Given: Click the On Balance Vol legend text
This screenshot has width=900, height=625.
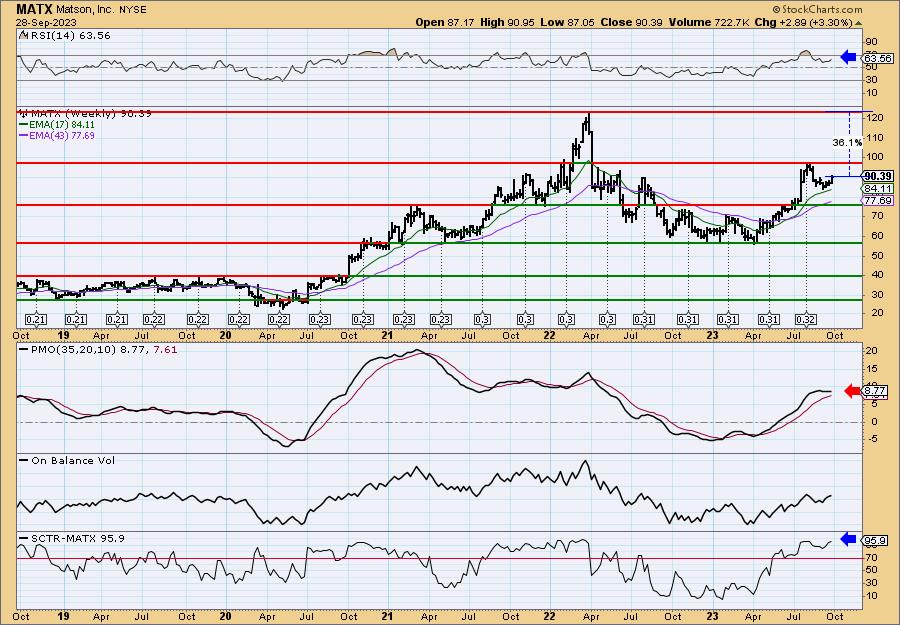Looking at the screenshot, I should tap(72, 460).
